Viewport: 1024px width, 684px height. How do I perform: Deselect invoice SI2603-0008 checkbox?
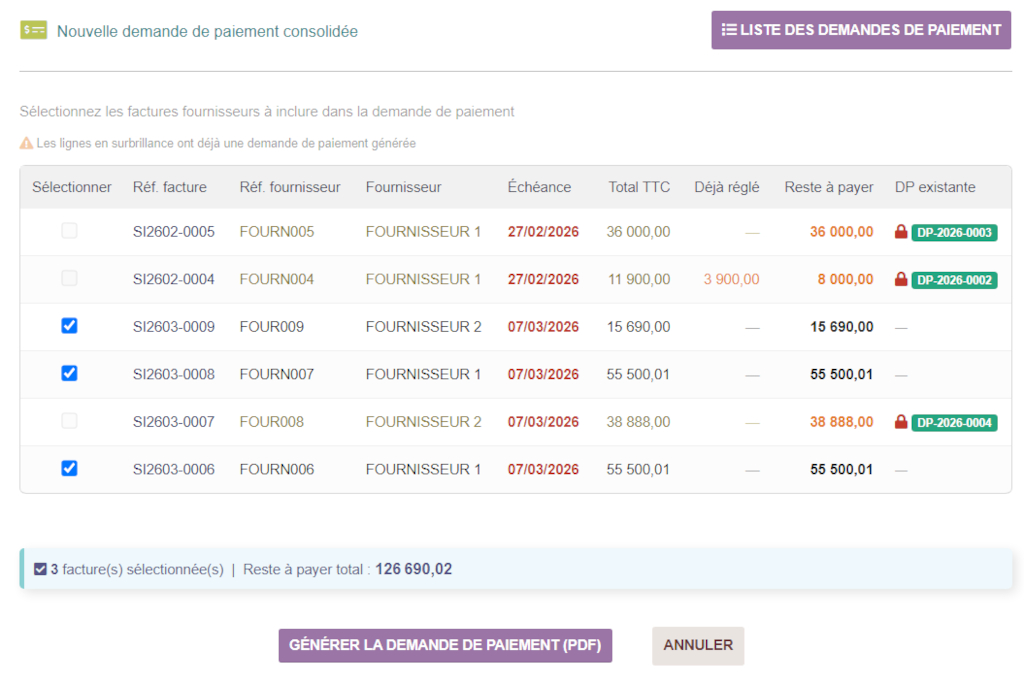pyautogui.click(x=69, y=373)
